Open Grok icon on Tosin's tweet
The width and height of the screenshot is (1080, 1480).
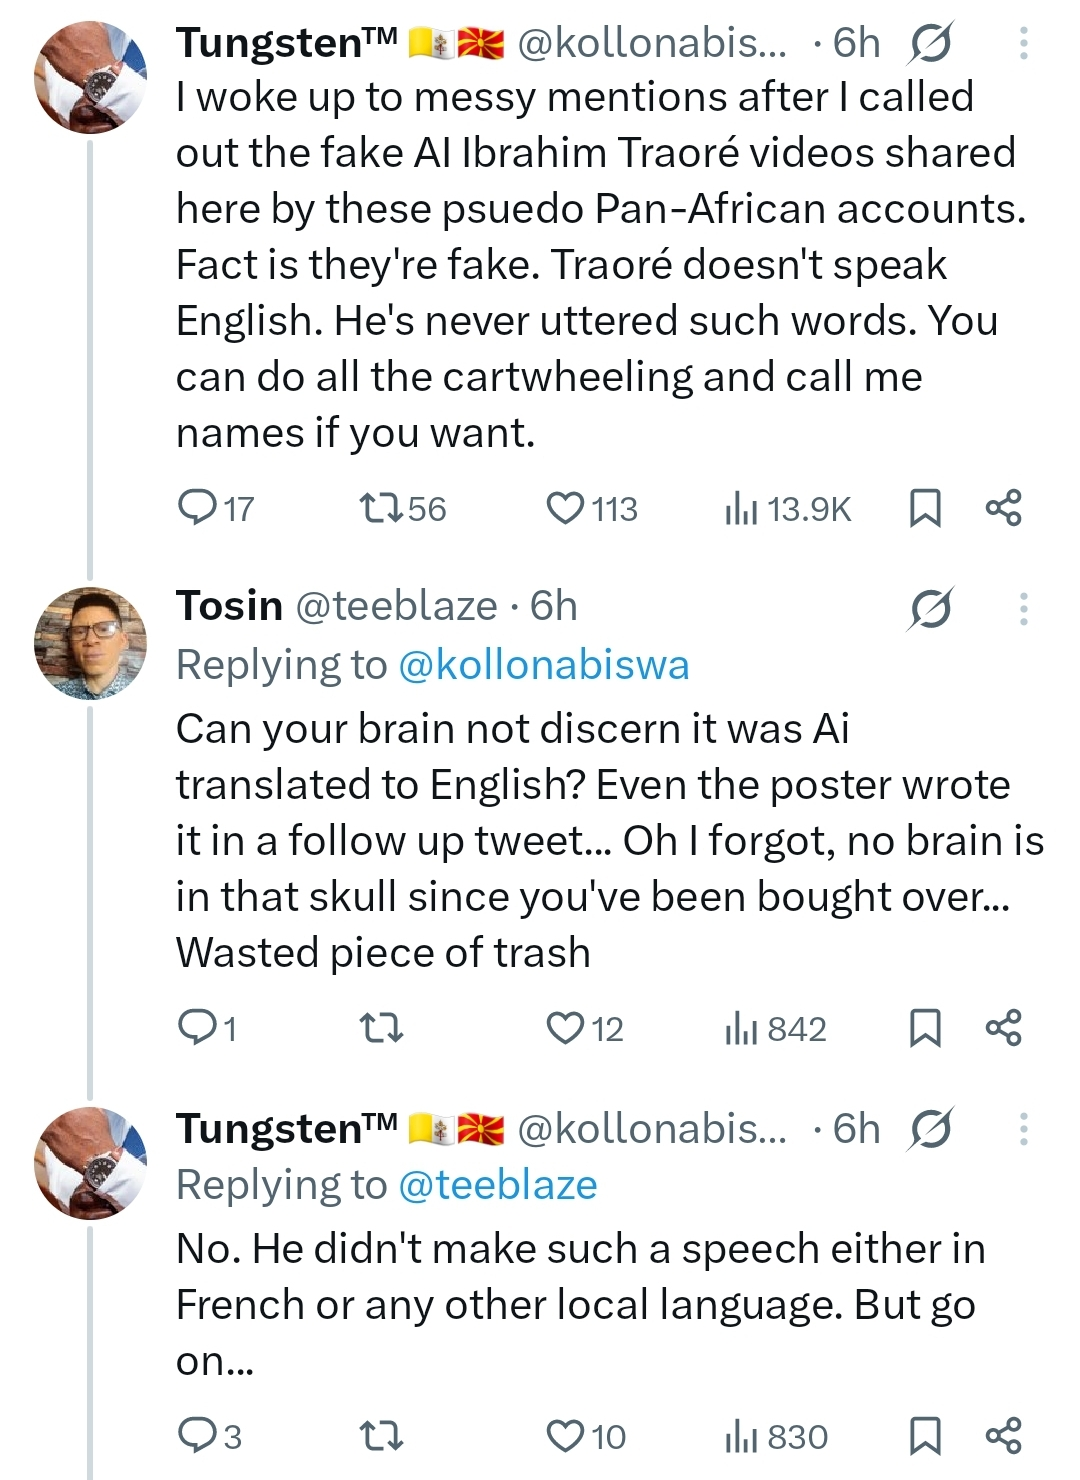click(930, 608)
